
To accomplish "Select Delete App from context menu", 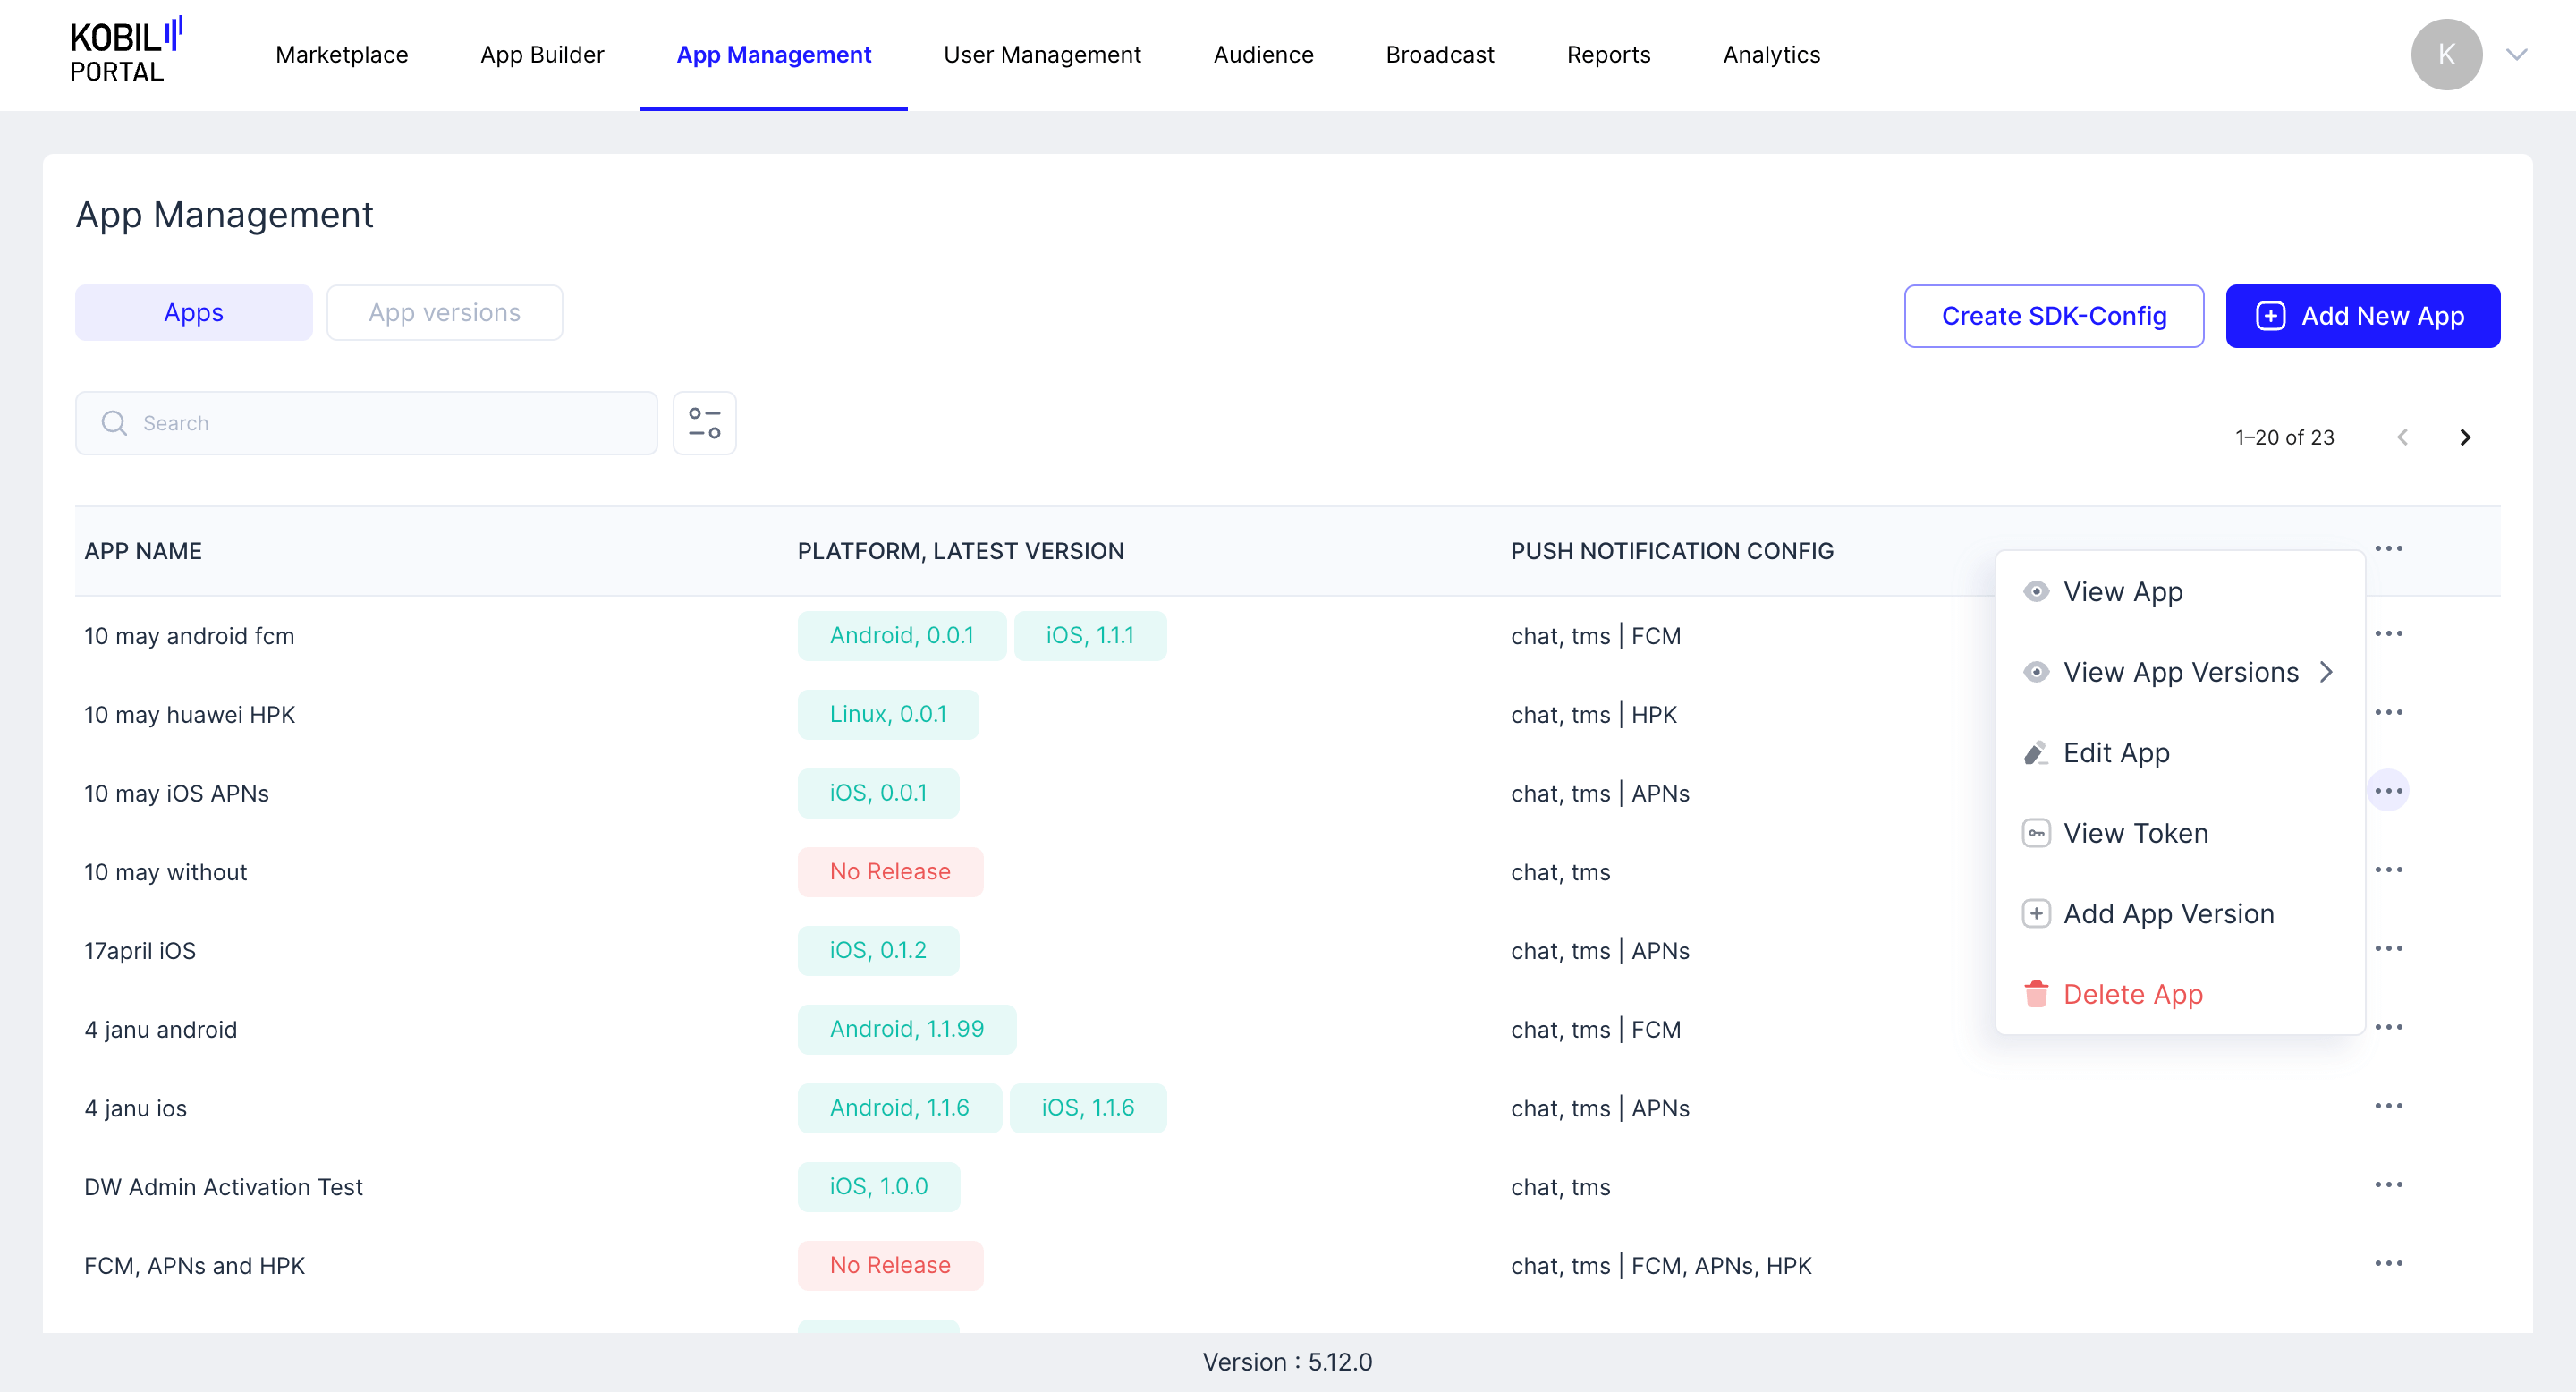I will click(x=2132, y=994).
